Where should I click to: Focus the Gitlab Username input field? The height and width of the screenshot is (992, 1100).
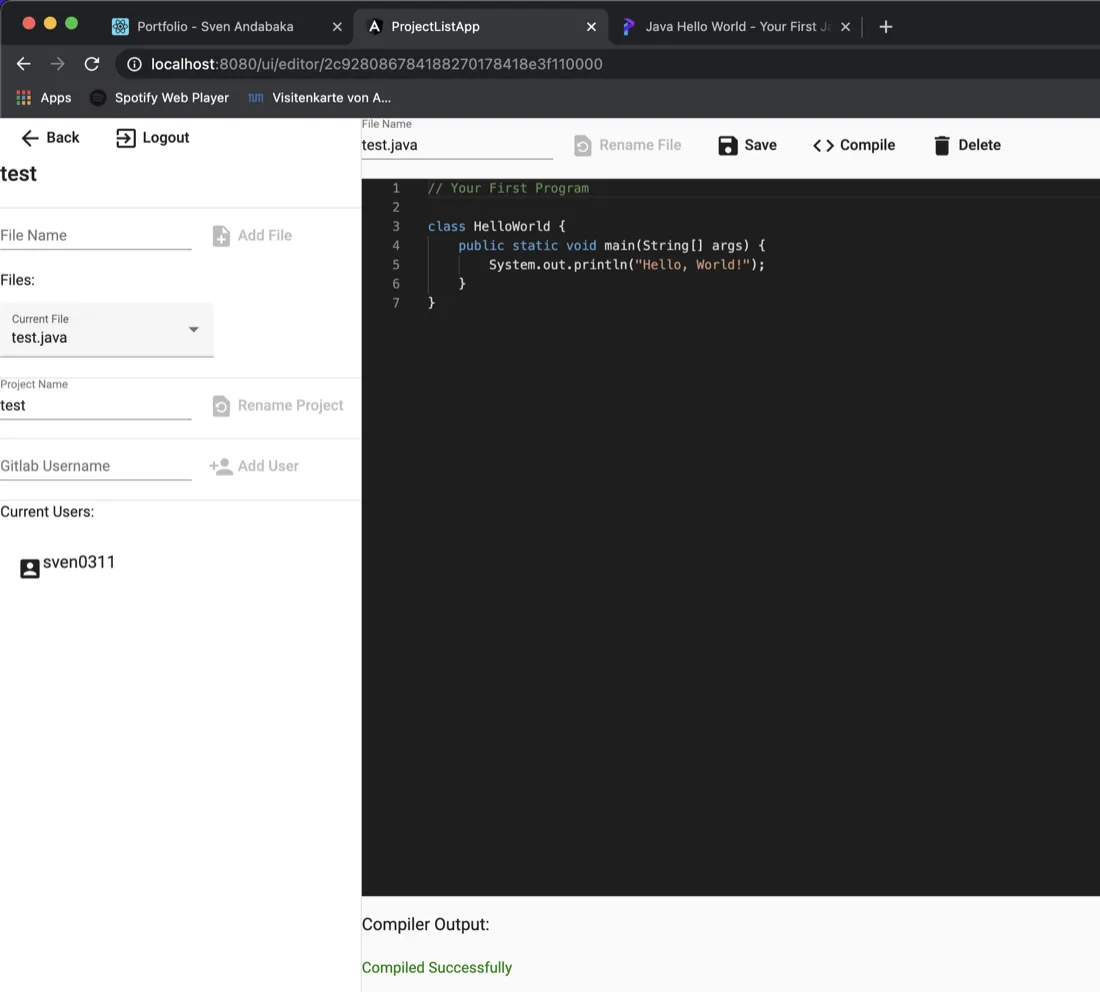[x=95, y=467]
